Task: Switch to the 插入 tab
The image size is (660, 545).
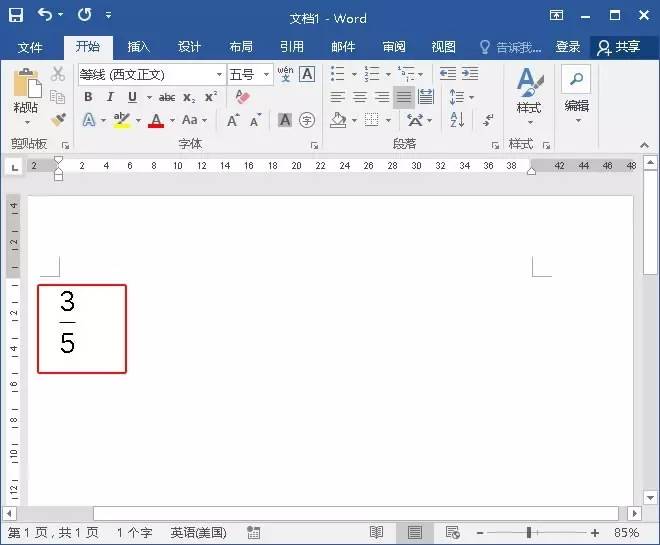Action: [138, 47]
